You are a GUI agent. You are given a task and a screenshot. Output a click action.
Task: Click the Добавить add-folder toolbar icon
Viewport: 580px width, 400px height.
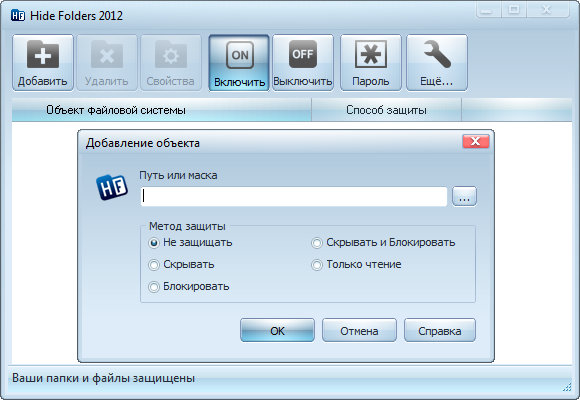pos(43,63)
